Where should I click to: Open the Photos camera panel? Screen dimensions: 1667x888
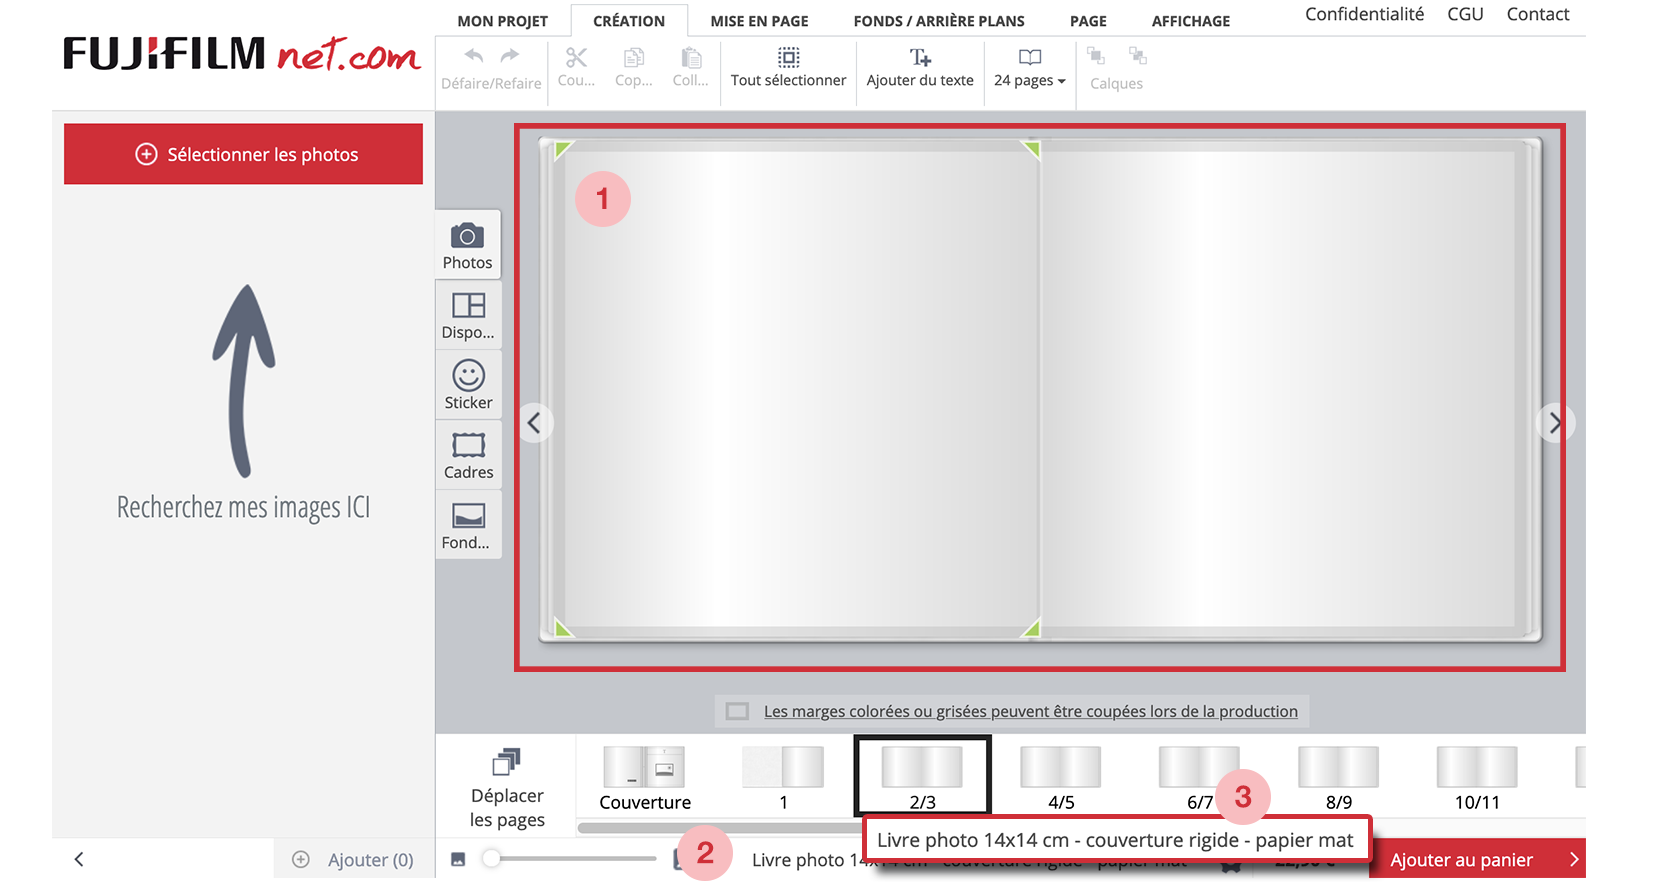pos(468,245)
